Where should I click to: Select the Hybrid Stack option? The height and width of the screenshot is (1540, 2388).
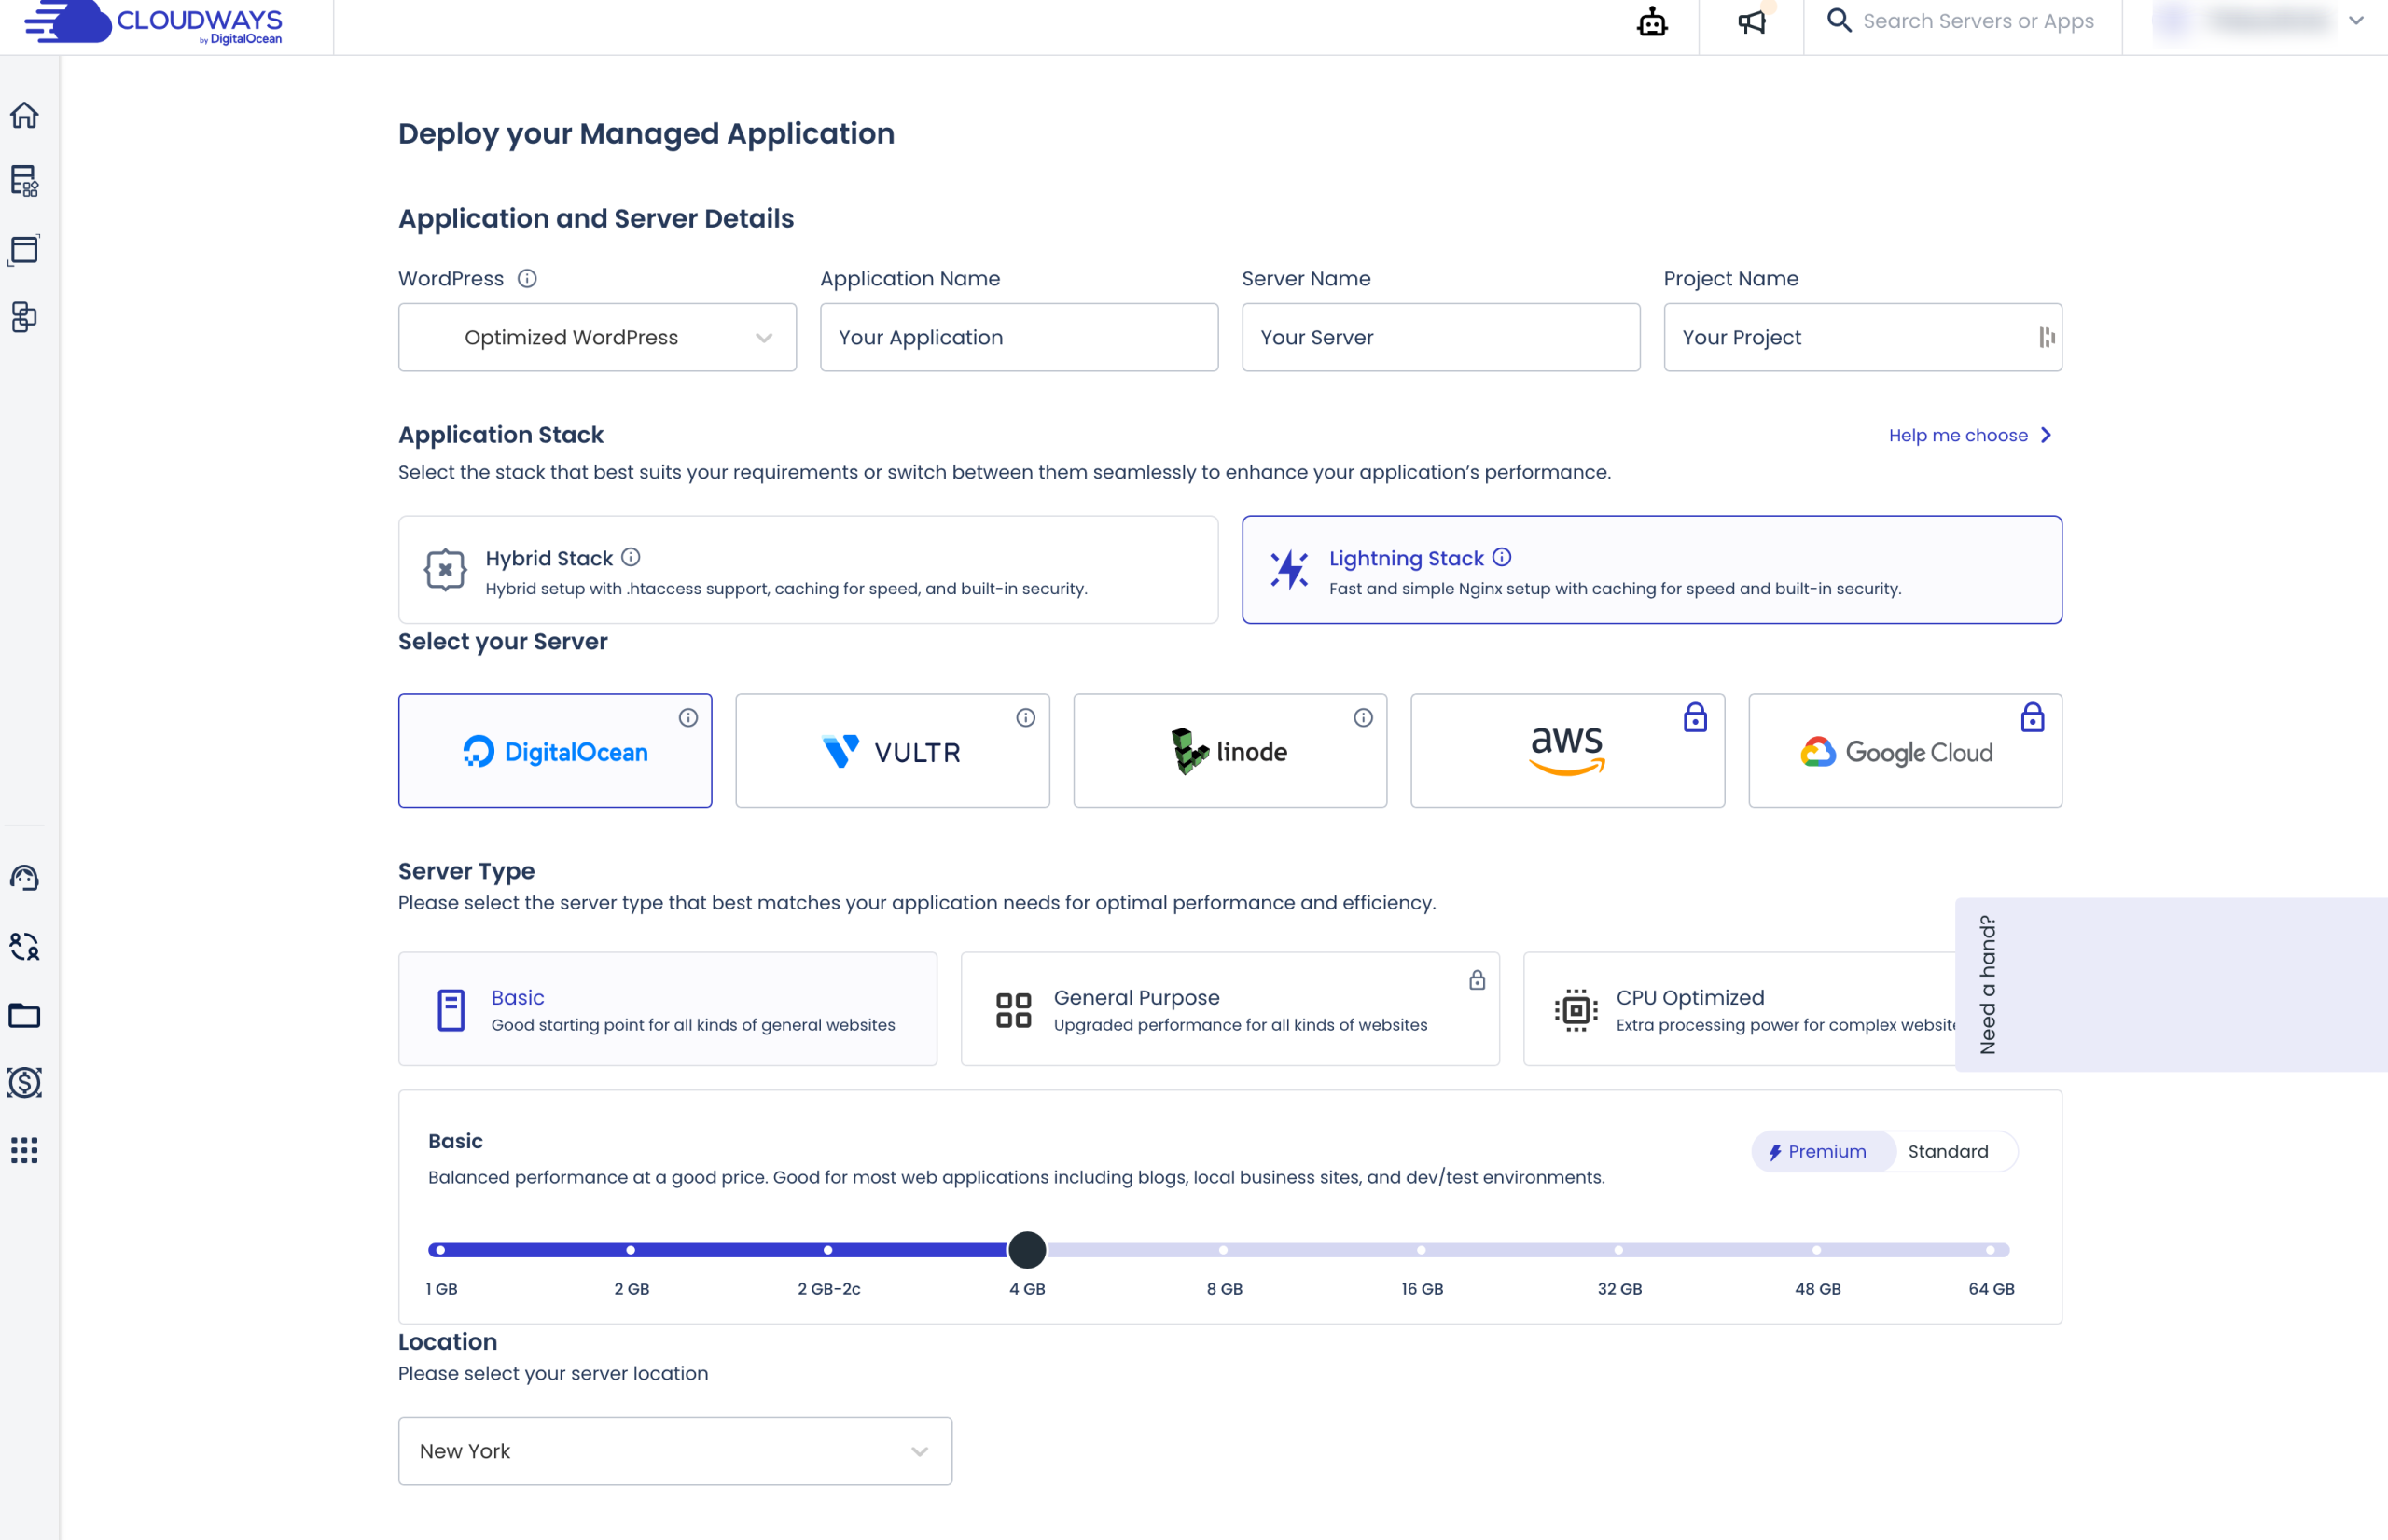(808, 570)
